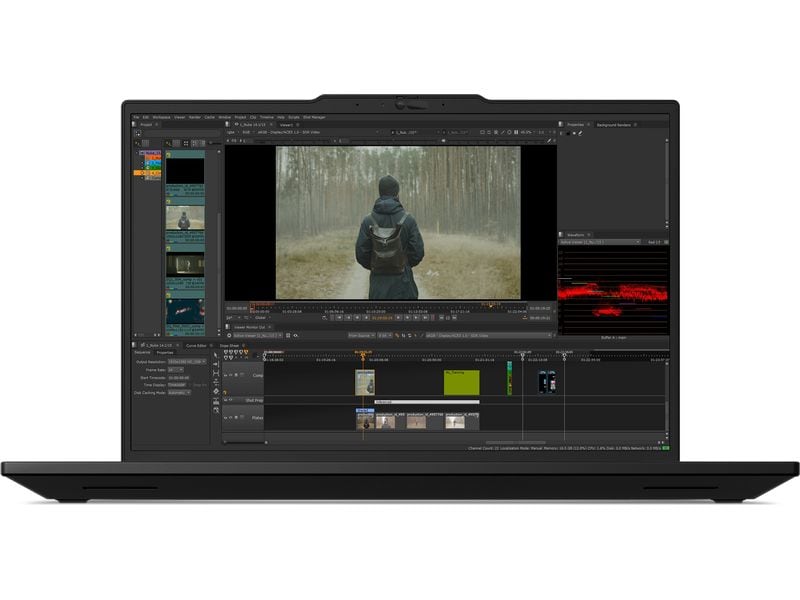Open the Frame Rate dropdown

click(x=175, y=370)
